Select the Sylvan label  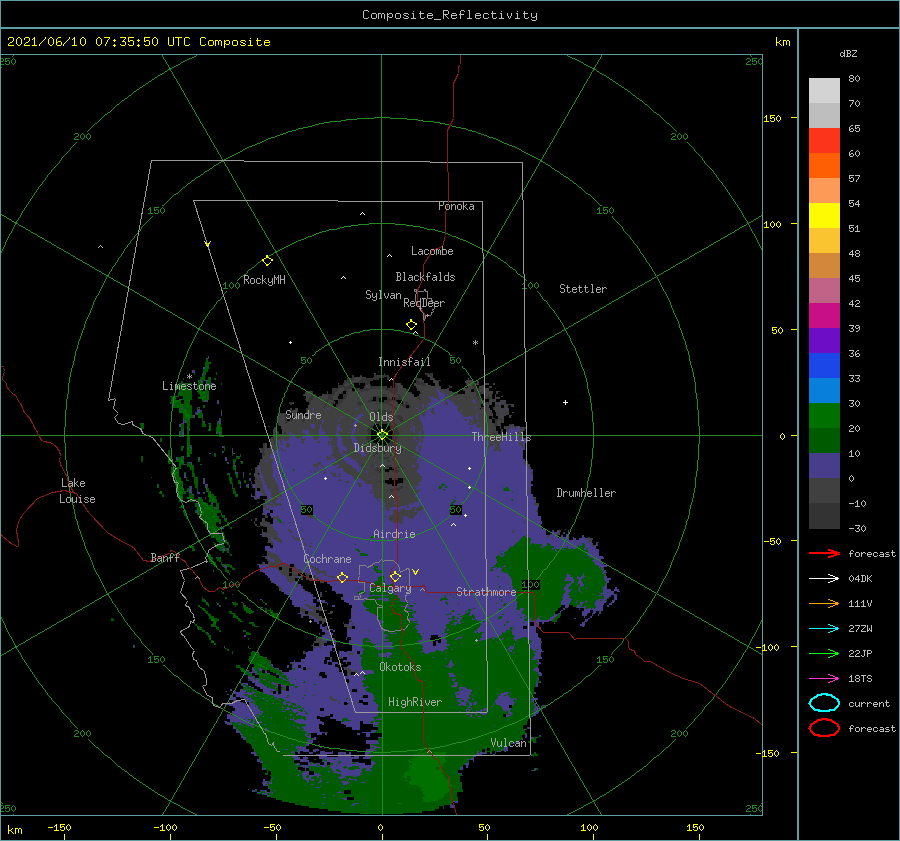[383, 295]
